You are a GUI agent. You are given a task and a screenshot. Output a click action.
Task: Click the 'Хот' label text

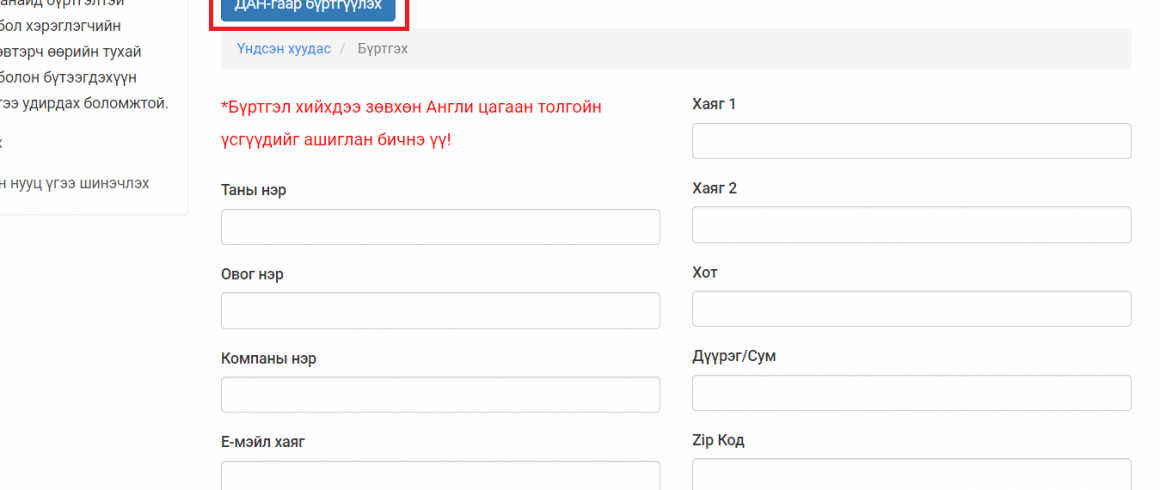(x=705, y=272)
